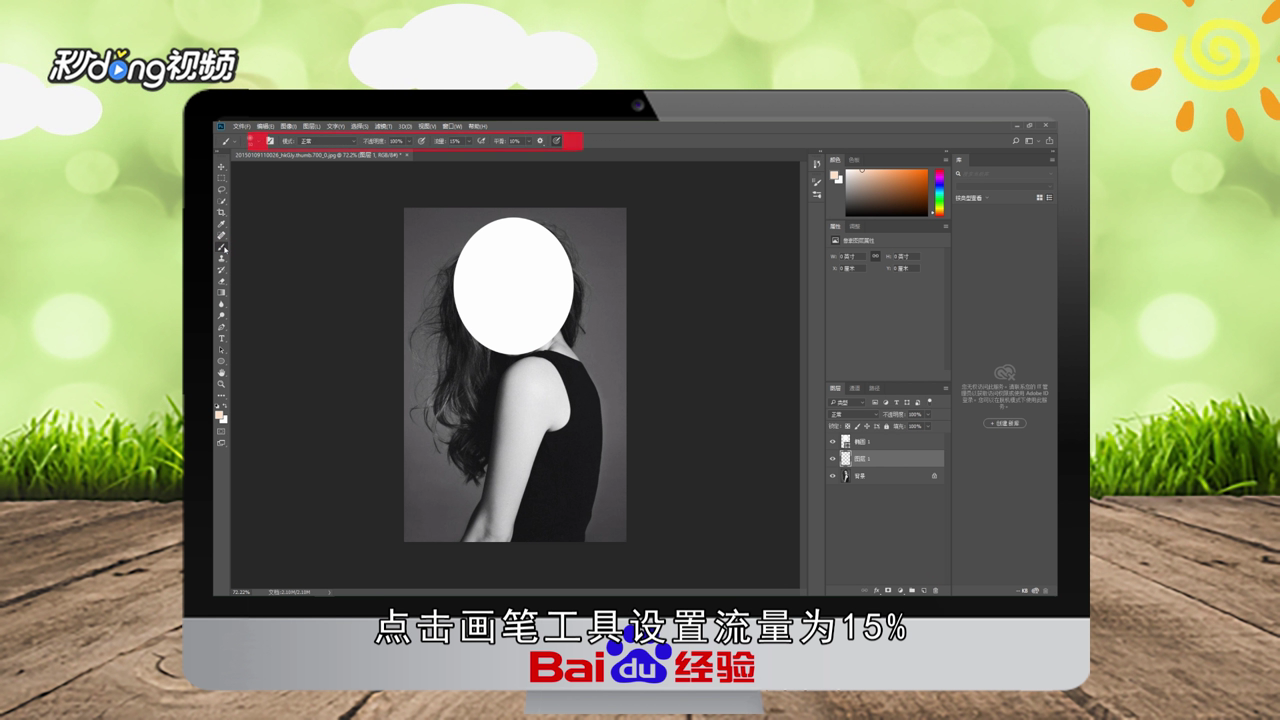This screenshot has height=720, width=1280.
Task: Select the Quick Selection tool
Action: click(221, 201)
